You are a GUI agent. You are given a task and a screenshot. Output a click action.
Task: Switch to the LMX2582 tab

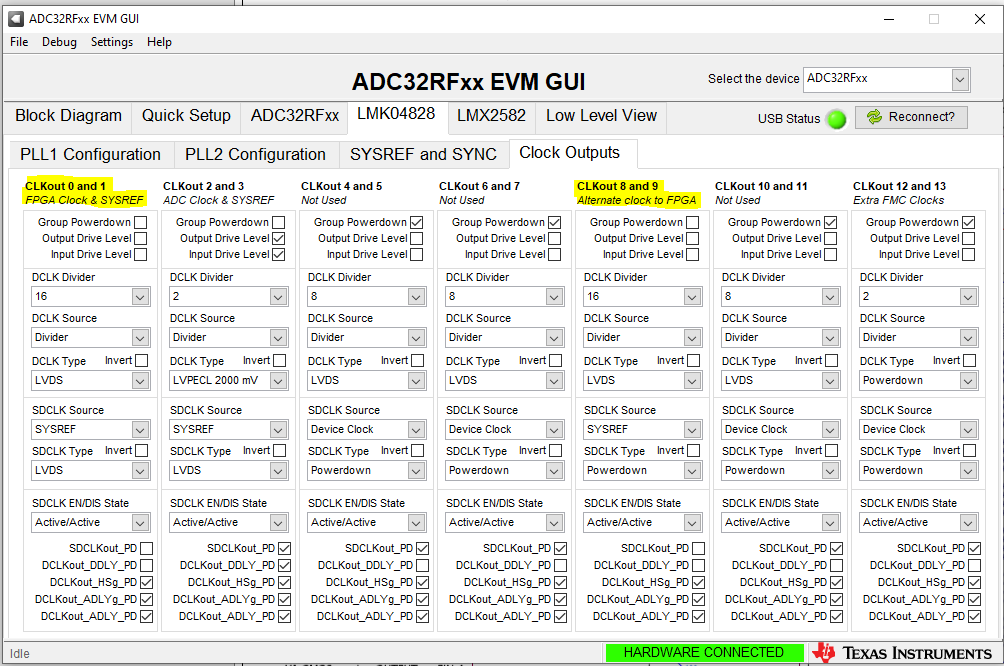point(491,116)
